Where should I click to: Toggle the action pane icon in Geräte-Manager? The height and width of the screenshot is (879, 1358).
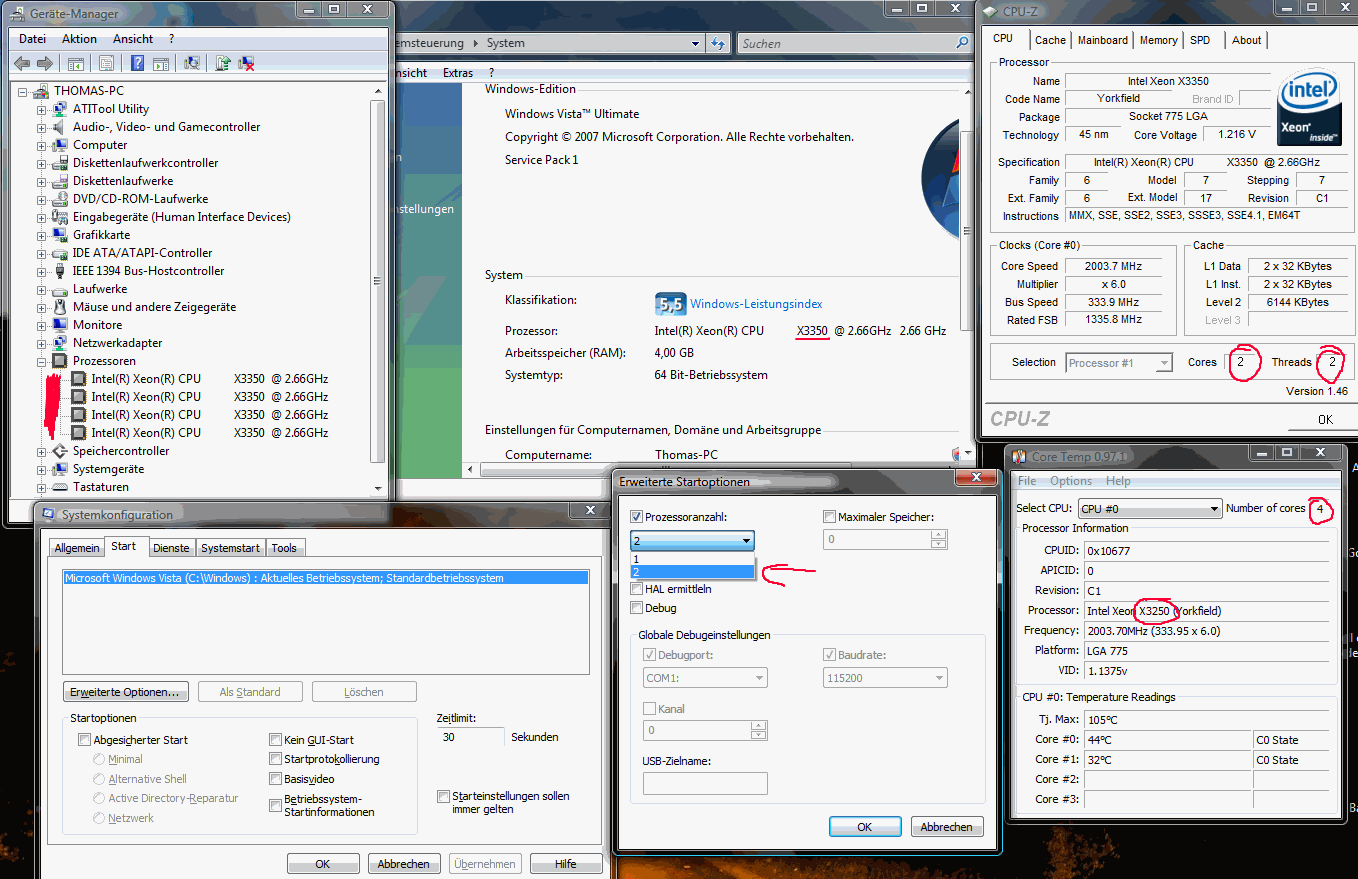click(x=160, y=63)
